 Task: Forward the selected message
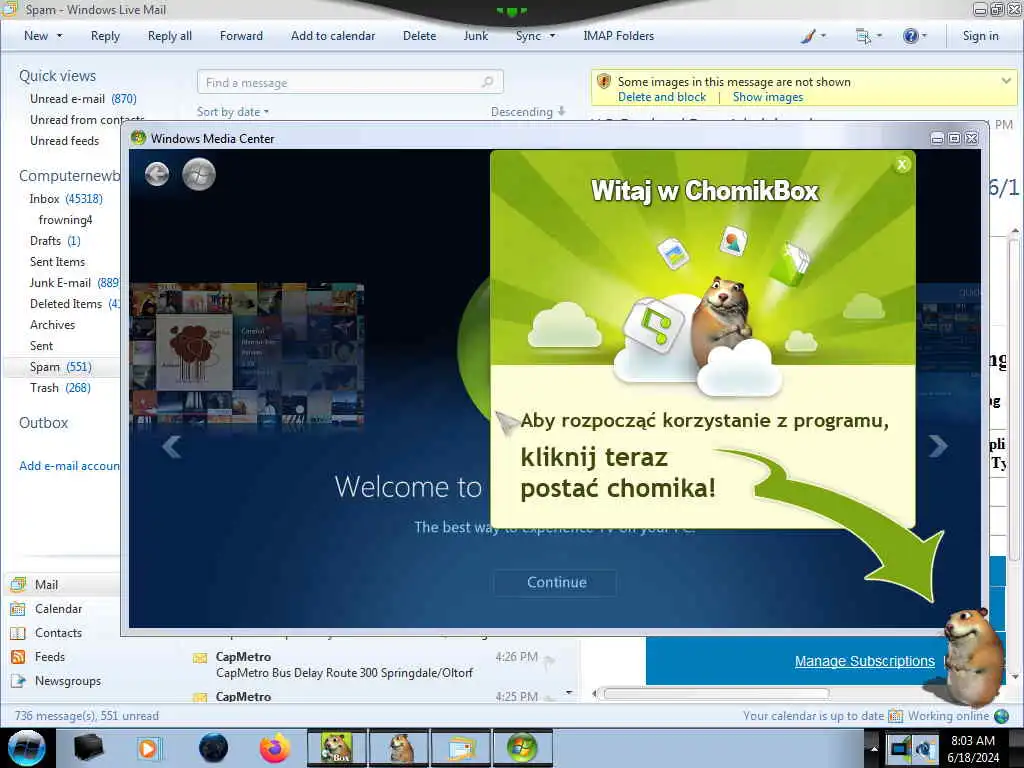[x=241, y=36]
